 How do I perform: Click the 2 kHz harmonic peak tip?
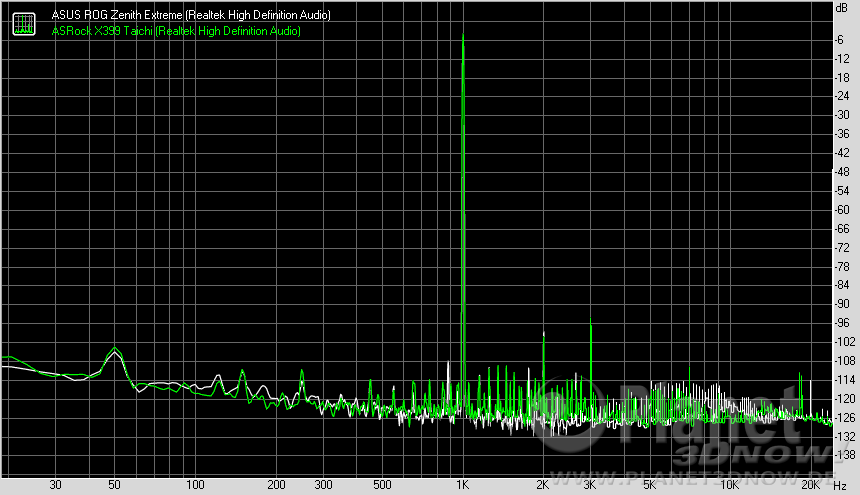[544, 333]
